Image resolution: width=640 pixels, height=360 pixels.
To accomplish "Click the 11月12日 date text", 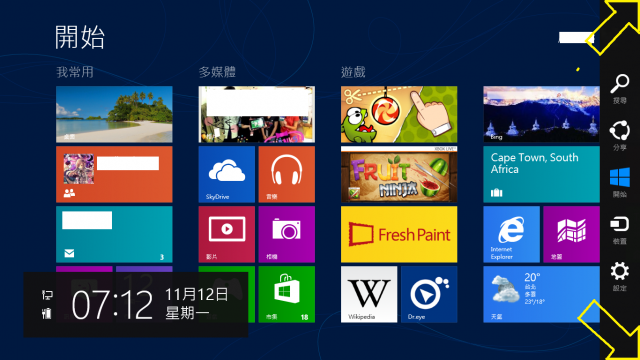I will coord(196,294).
